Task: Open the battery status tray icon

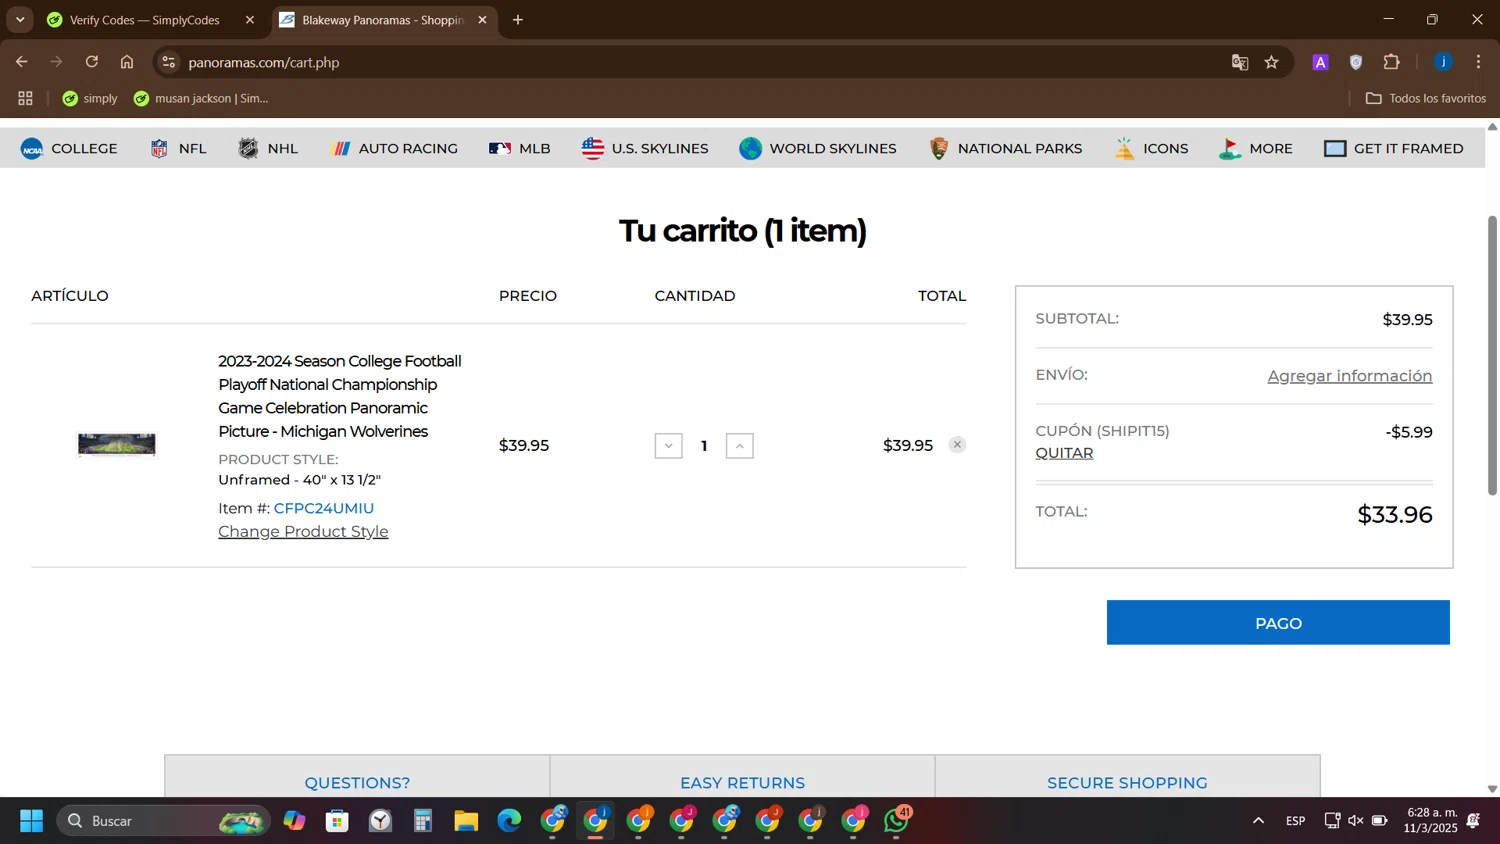Action: coord(1379,821)
